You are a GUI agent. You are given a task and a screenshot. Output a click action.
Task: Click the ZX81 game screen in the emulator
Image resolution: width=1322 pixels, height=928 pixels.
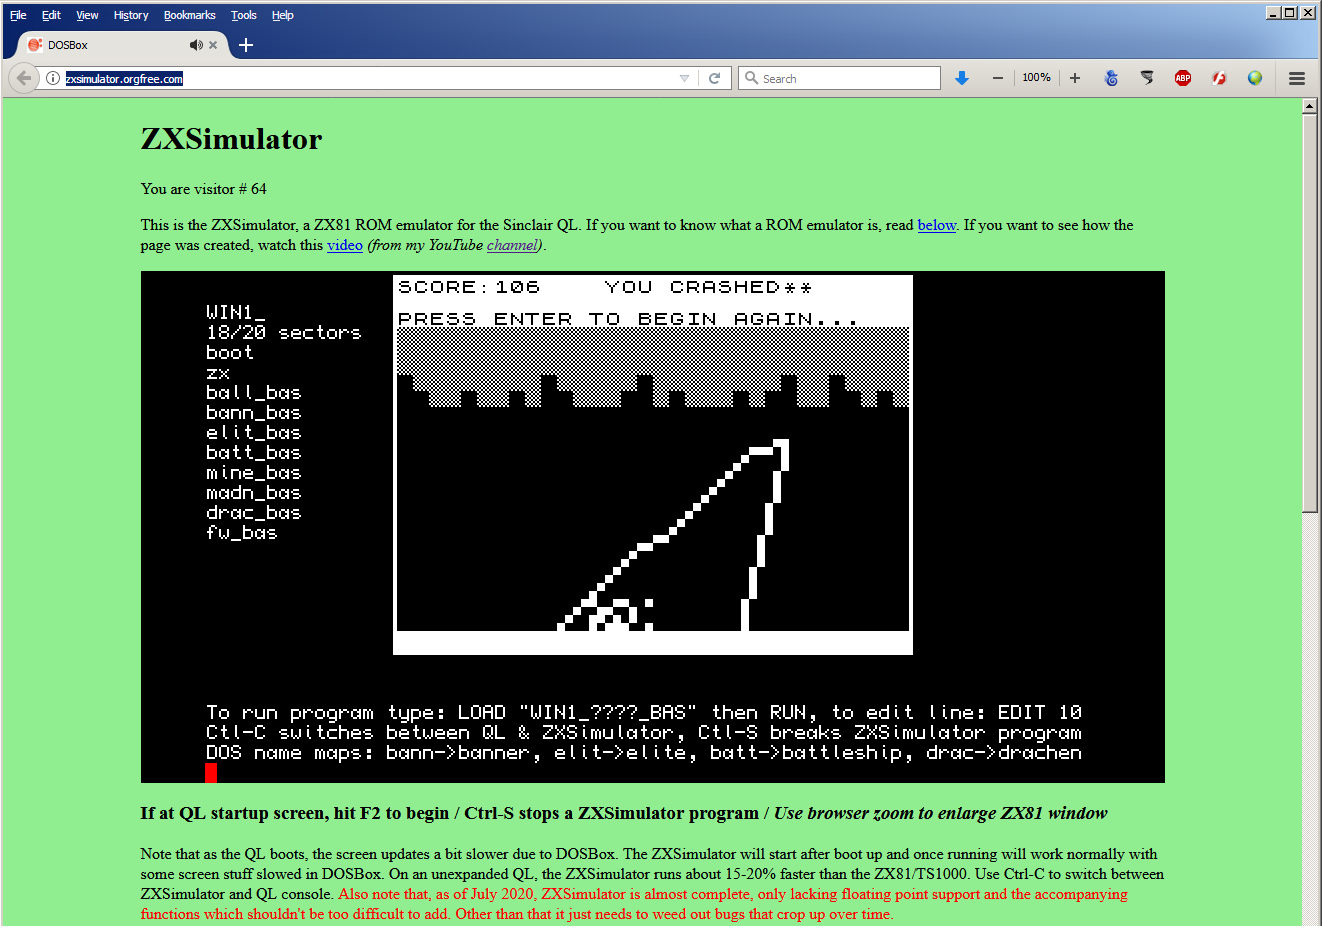pos(653,465)
